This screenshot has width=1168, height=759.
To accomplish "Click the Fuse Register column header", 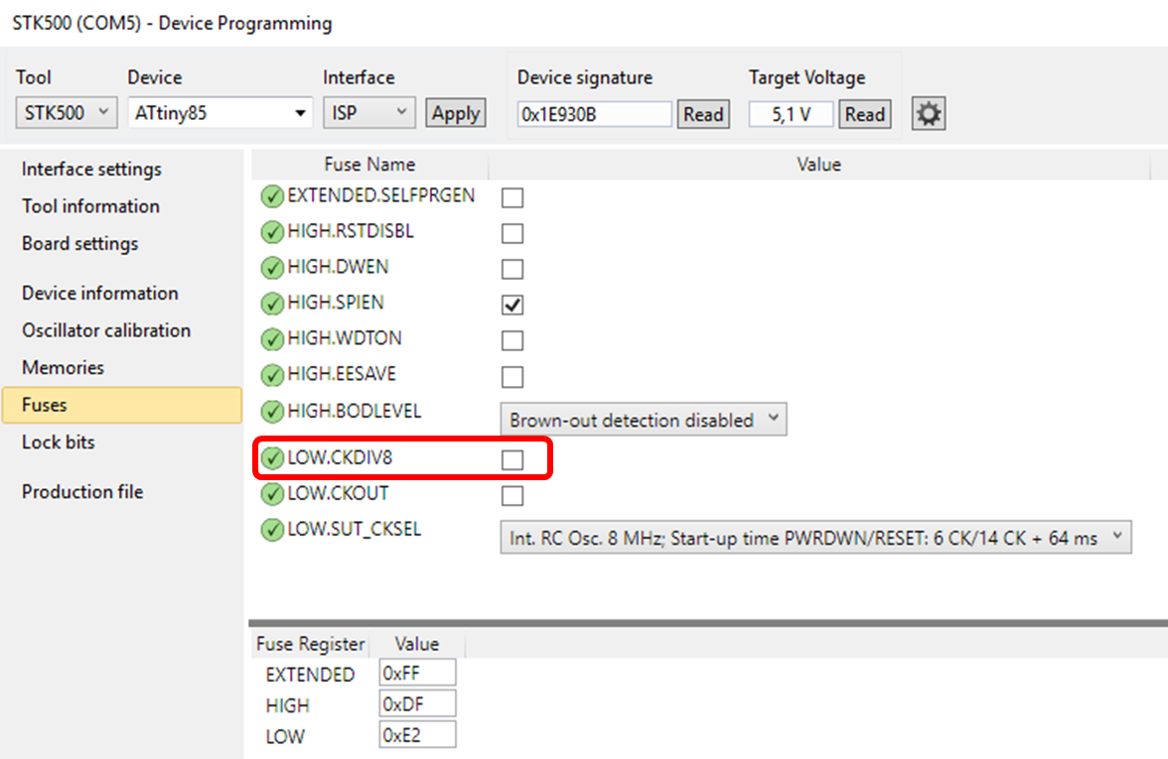I will click(x=311, y=644).
